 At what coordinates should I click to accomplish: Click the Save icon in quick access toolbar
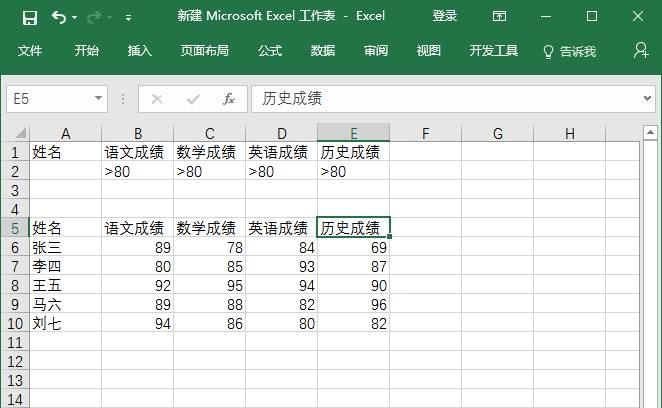click(x=30, y=18)
